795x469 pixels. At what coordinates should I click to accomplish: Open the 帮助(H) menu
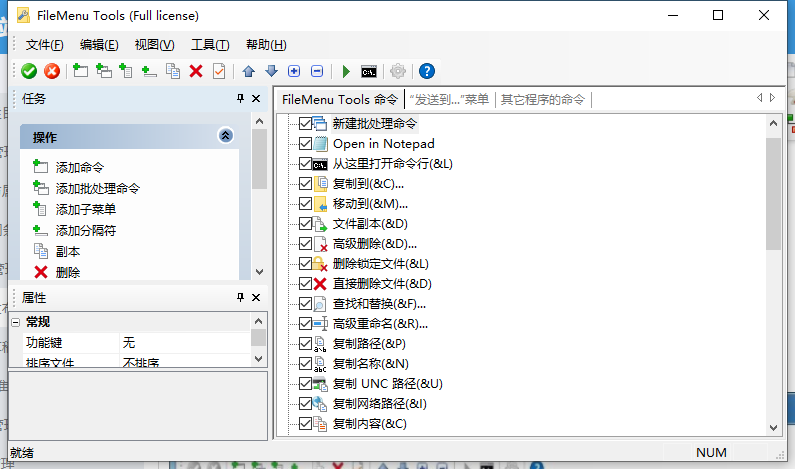pos(266,45)
